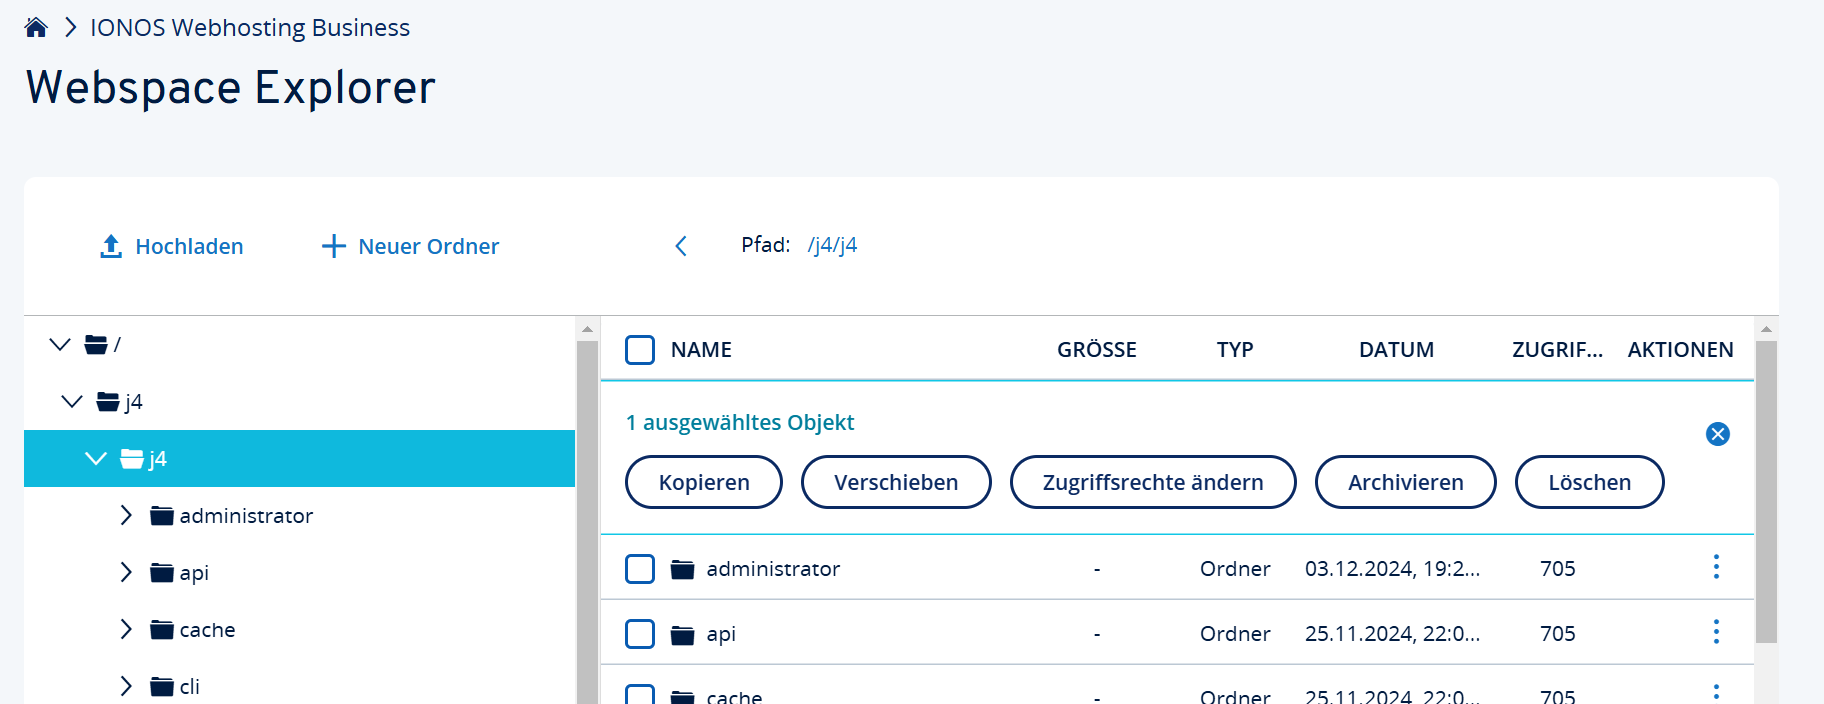Collapse the highlighted j4 subfolder

tap(96, 458)
